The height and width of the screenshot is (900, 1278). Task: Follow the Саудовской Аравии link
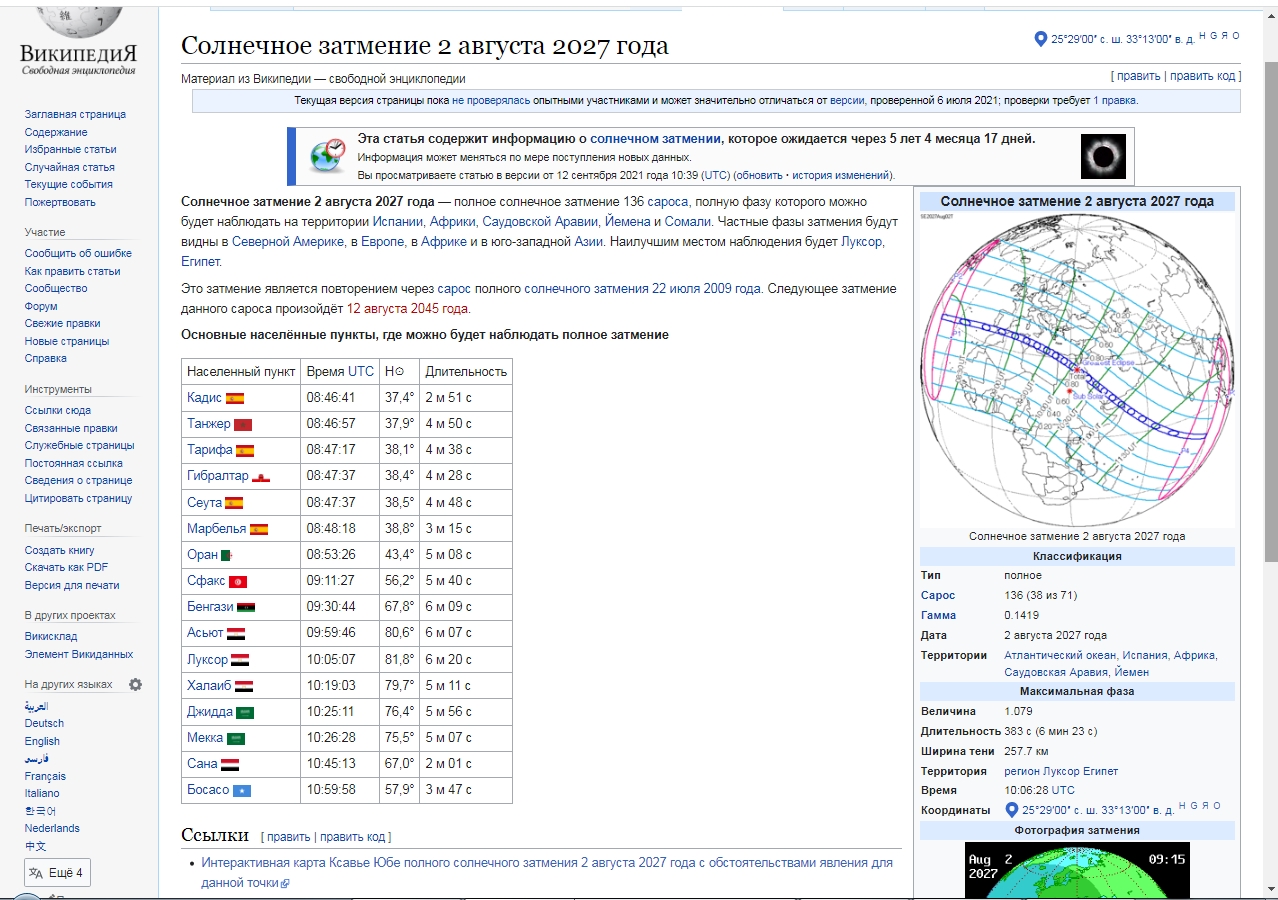tap(540, 222)
